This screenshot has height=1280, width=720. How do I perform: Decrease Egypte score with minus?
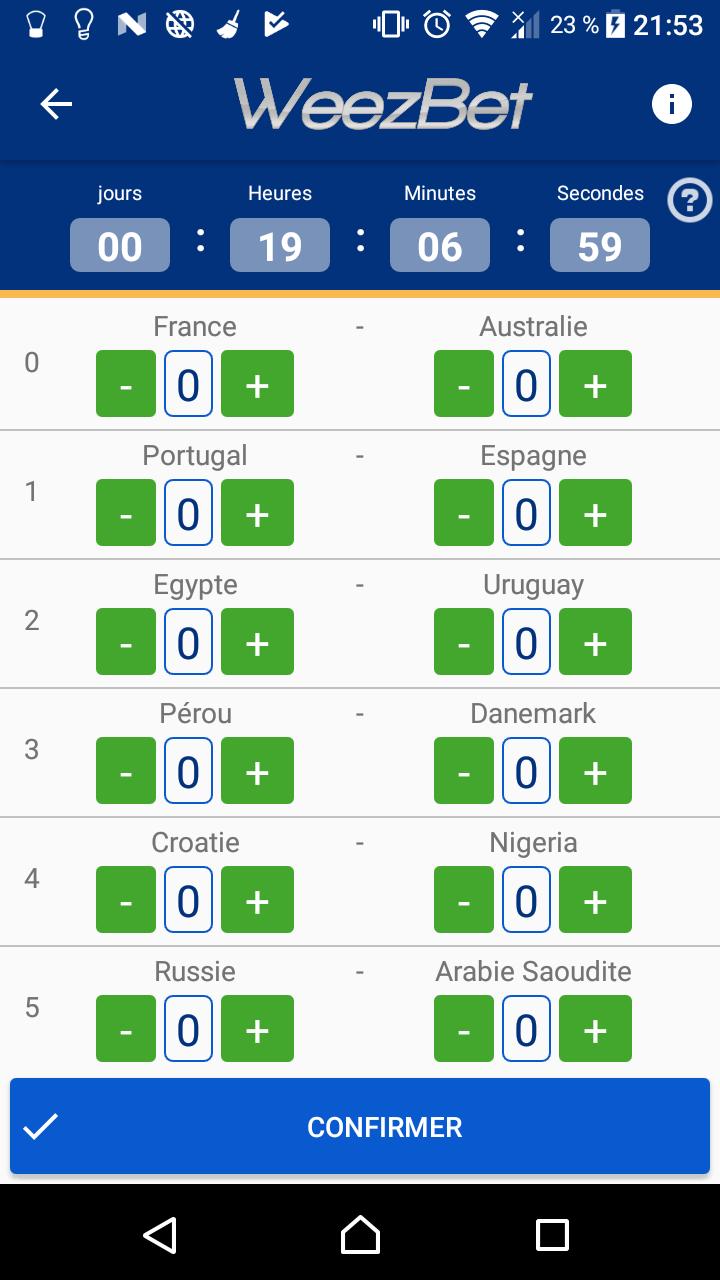coord(126,642)
